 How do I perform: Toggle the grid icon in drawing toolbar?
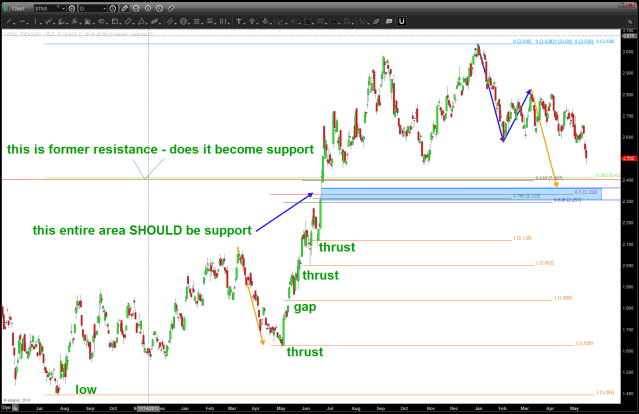[x=307, y=21]
